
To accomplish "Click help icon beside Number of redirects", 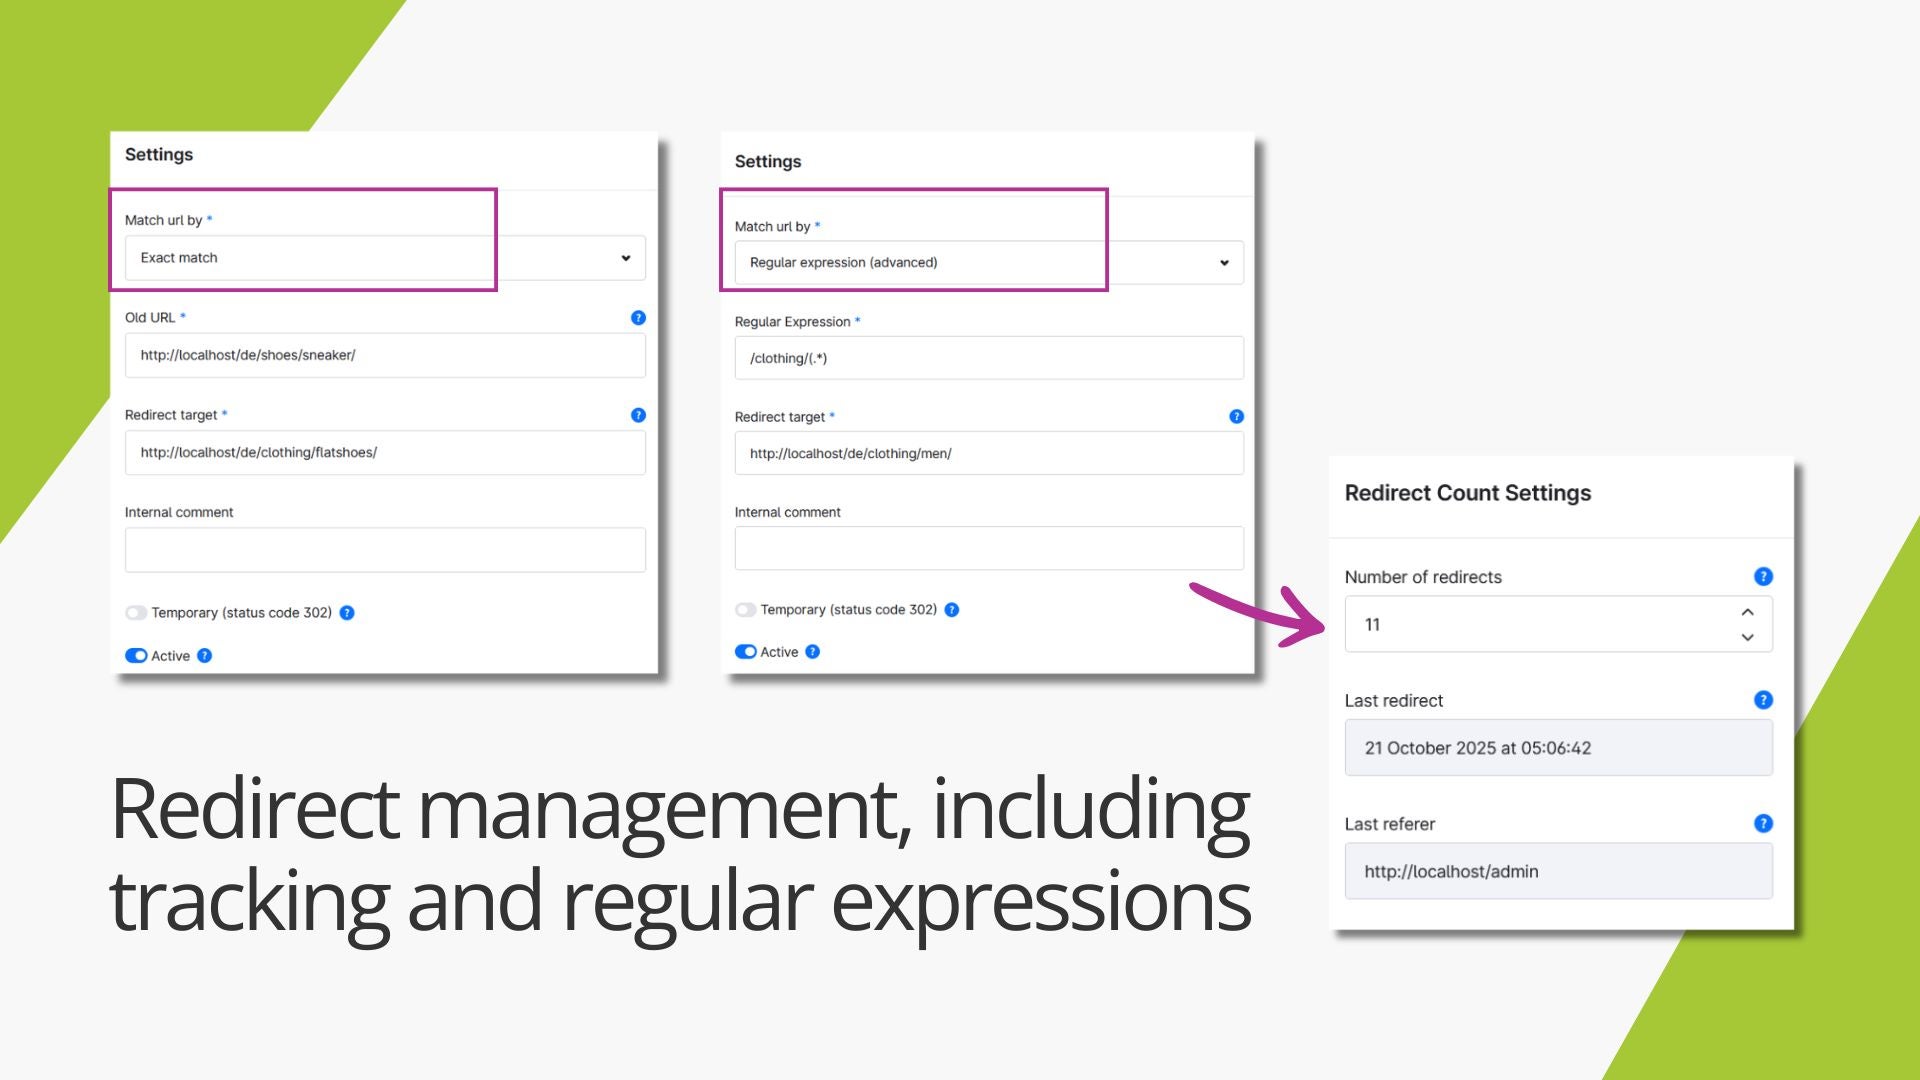I will coord(1763,577).
